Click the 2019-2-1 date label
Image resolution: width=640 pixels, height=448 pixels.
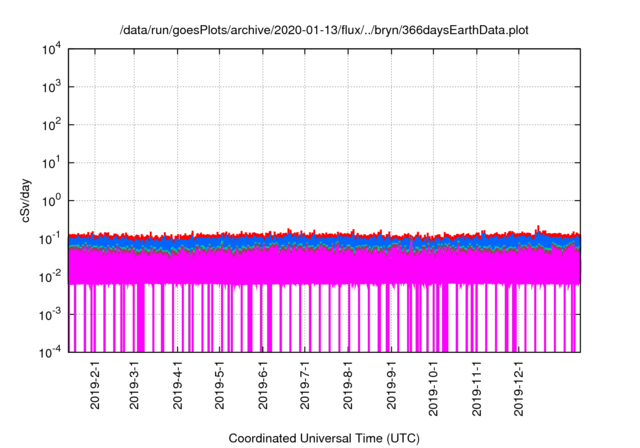point(95,385)
